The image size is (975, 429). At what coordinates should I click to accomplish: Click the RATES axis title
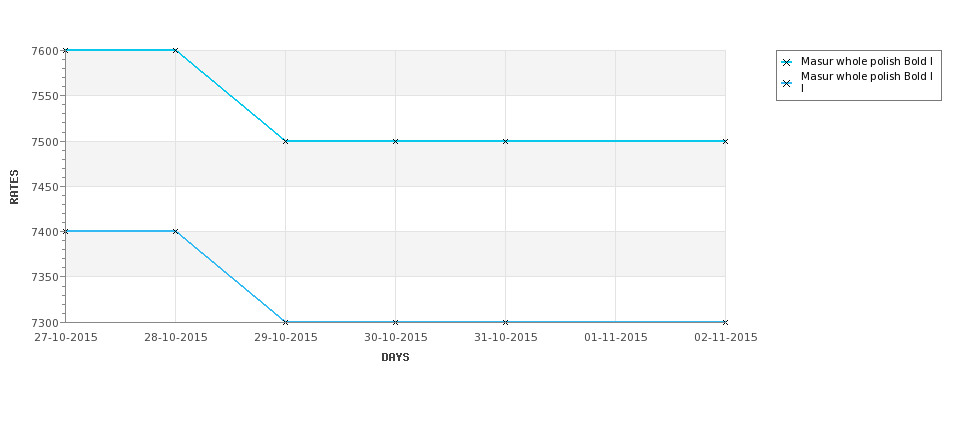pyautogui.click(x=14, y=187)
